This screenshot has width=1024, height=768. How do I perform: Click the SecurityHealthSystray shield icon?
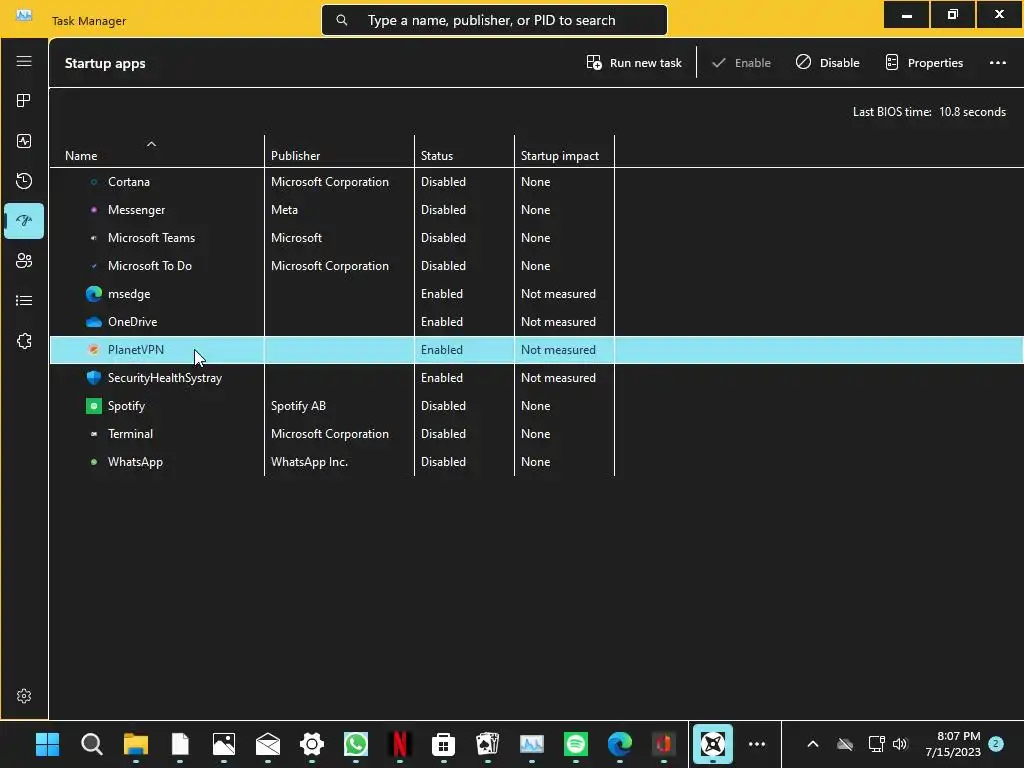pos(94,377)
